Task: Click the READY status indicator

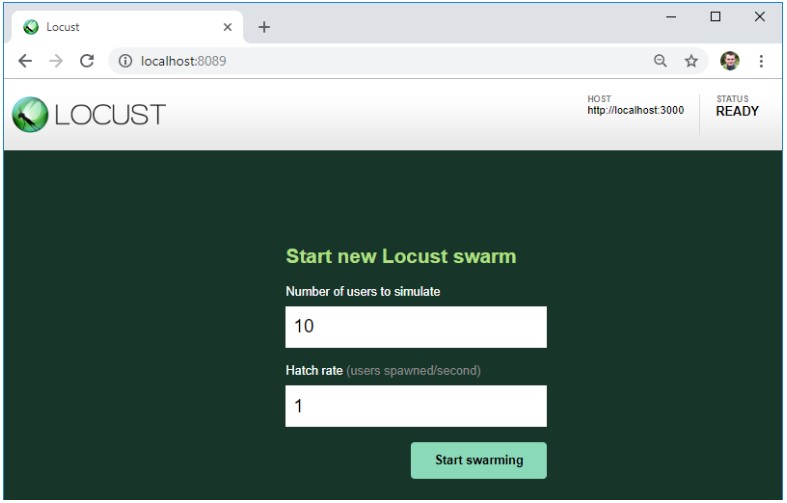Action: [737, 111]
